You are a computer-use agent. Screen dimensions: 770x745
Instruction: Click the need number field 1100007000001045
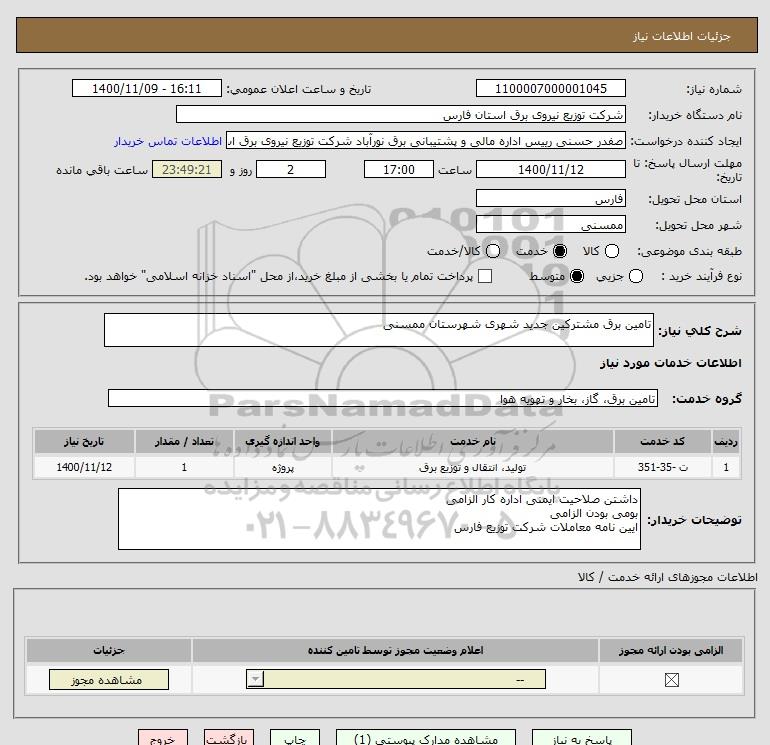click(550, 88)
